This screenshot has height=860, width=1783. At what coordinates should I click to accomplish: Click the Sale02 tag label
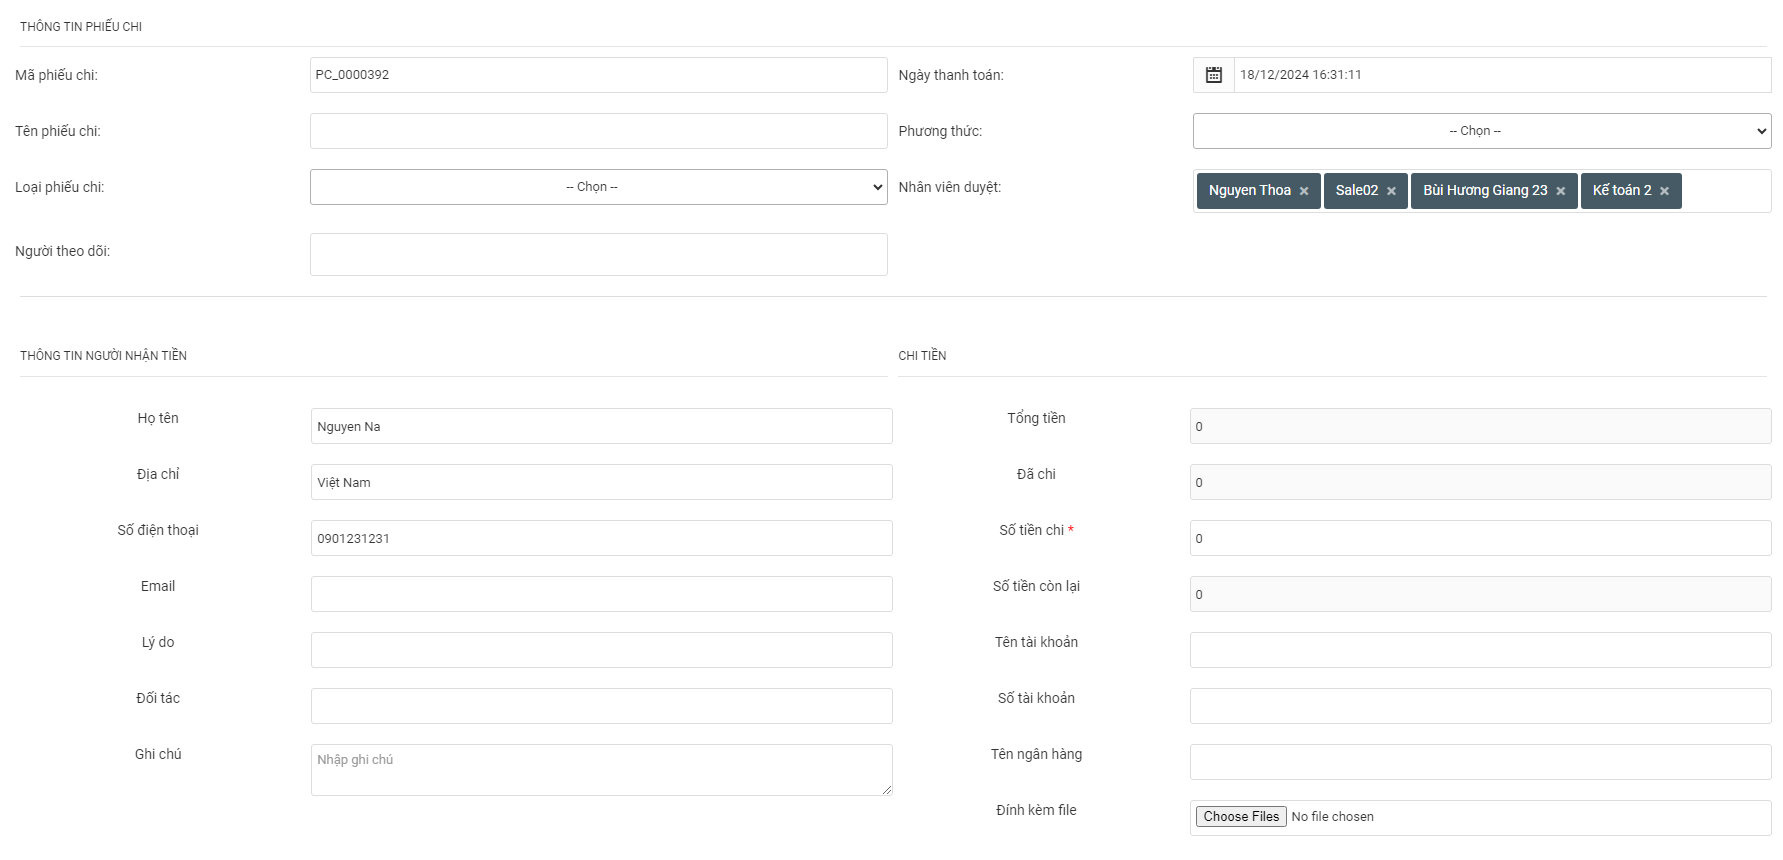[1356, 190]
